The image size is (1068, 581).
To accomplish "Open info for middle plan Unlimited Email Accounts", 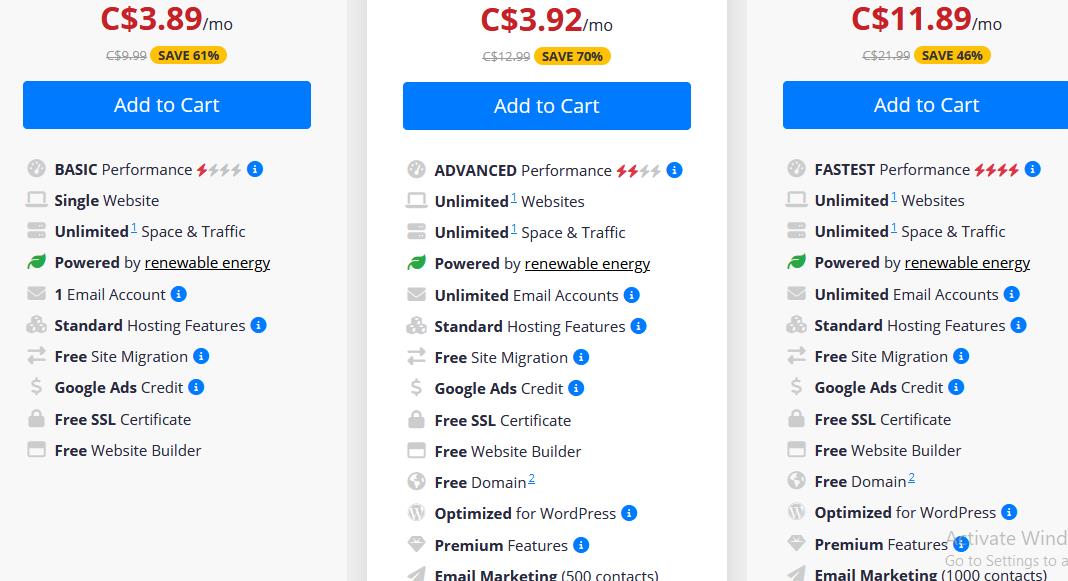I will (x=631, y=295).
